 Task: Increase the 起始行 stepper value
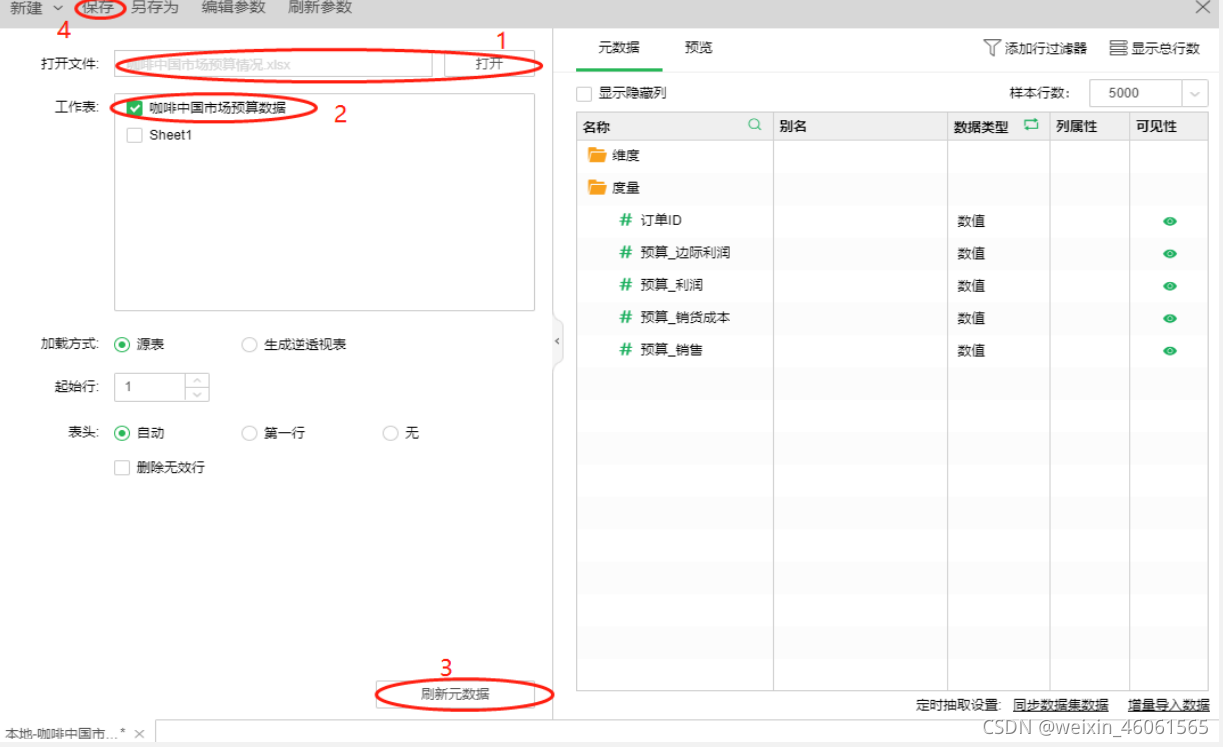pyautogui.click(x=198, y=380)
